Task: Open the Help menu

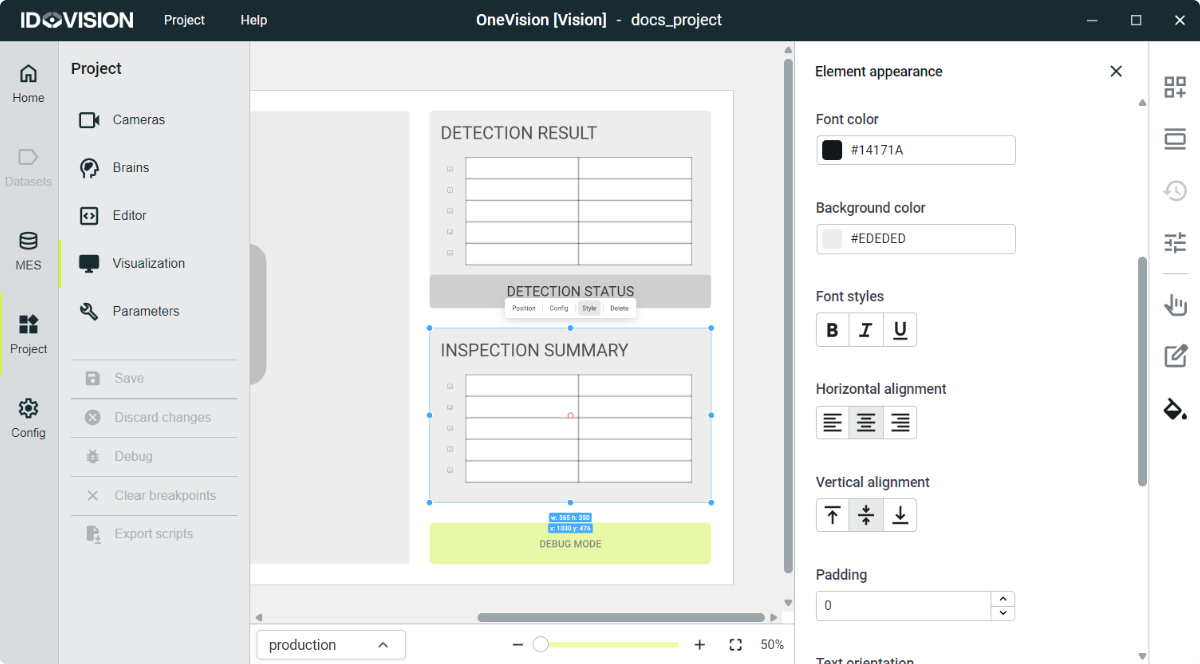Action: [253, 20]
